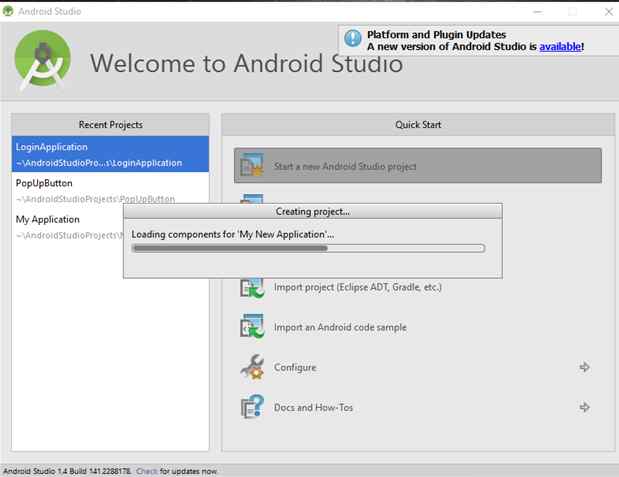Screen dimensions: 619x477
Task: Click the LoginApplication project path text
Action: click(99, 163)
